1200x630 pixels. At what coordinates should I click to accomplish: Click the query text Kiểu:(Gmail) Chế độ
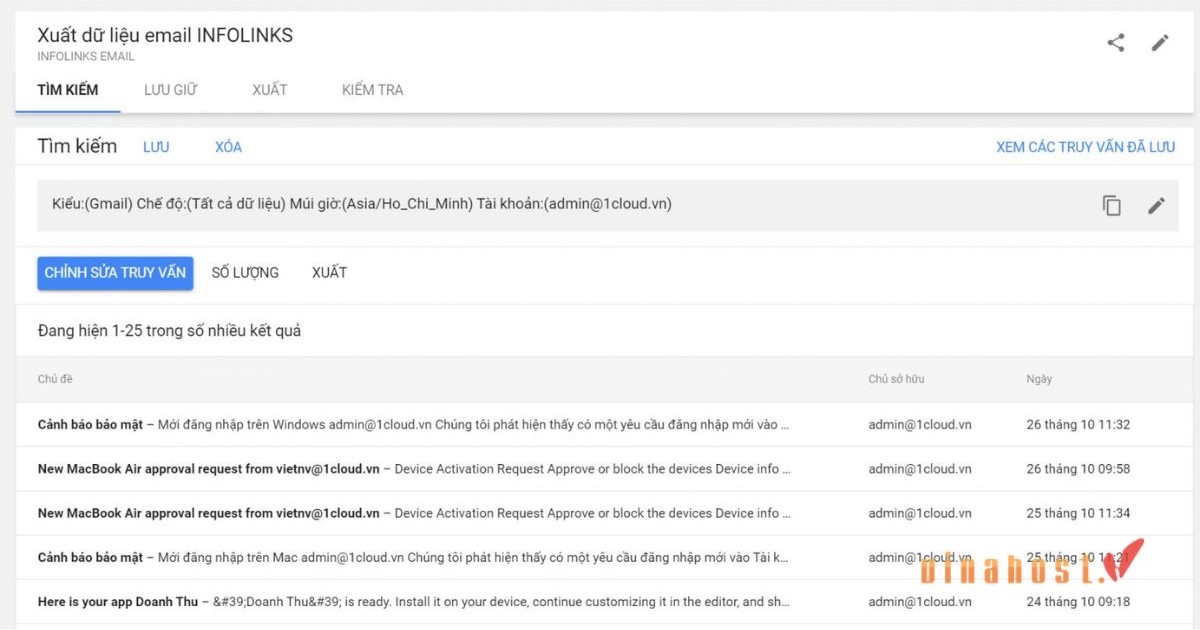[361, 204]
